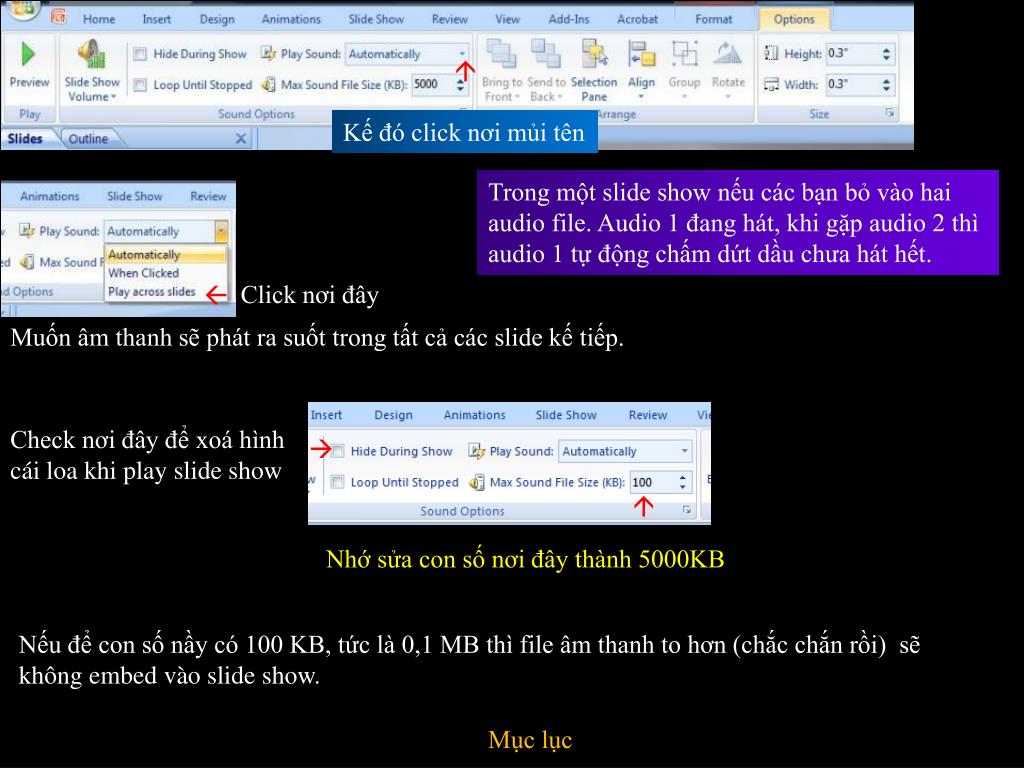This screenshot has height=768, width=1024.
Task: Select the Slides pane tab
Action: pyautogui.click(x=25, y=138)
